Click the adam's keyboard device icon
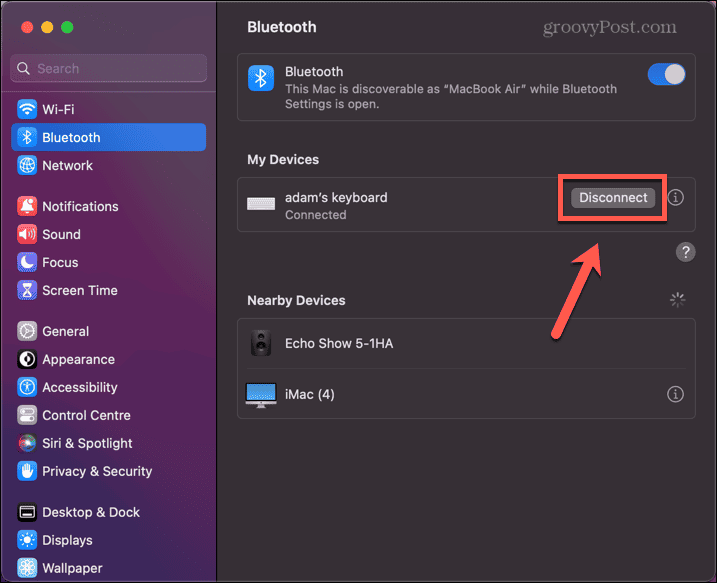The width and height of the screenshot is (717, 583). click(x=261, y=203)
